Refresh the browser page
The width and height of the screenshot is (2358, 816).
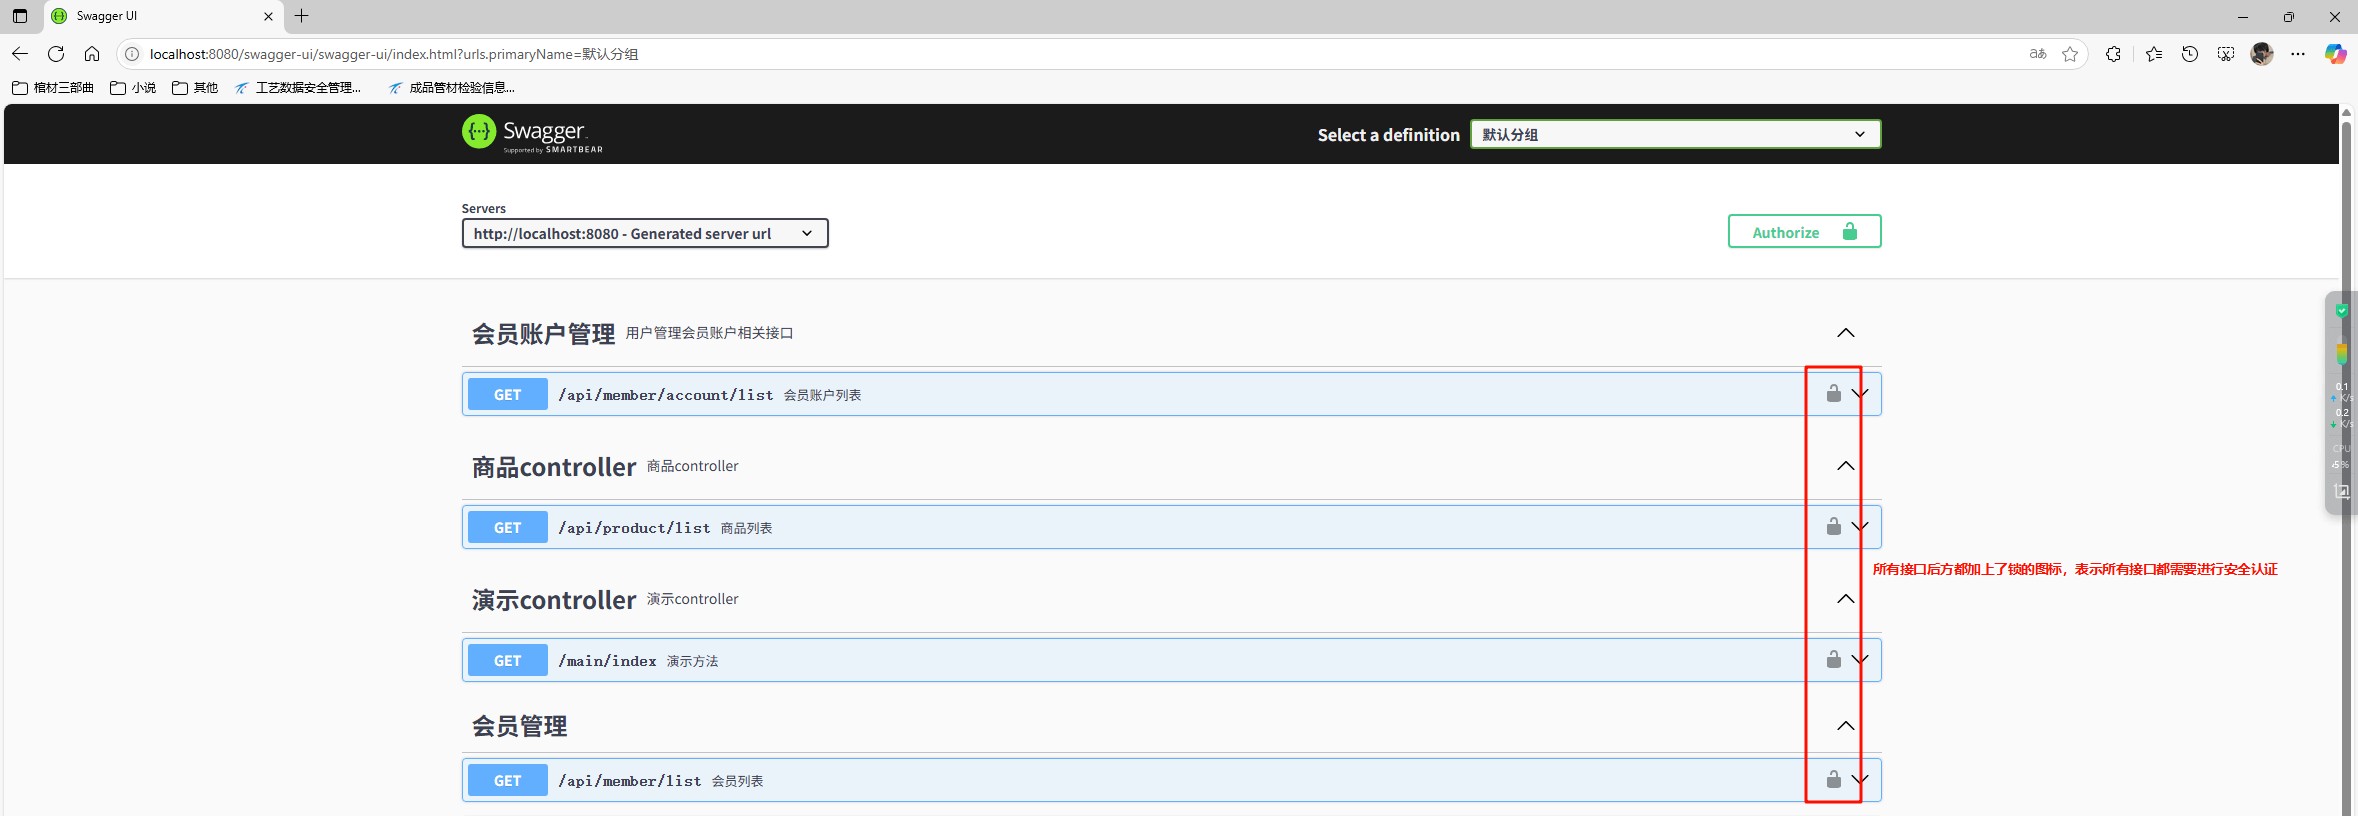tap(56, 54)
